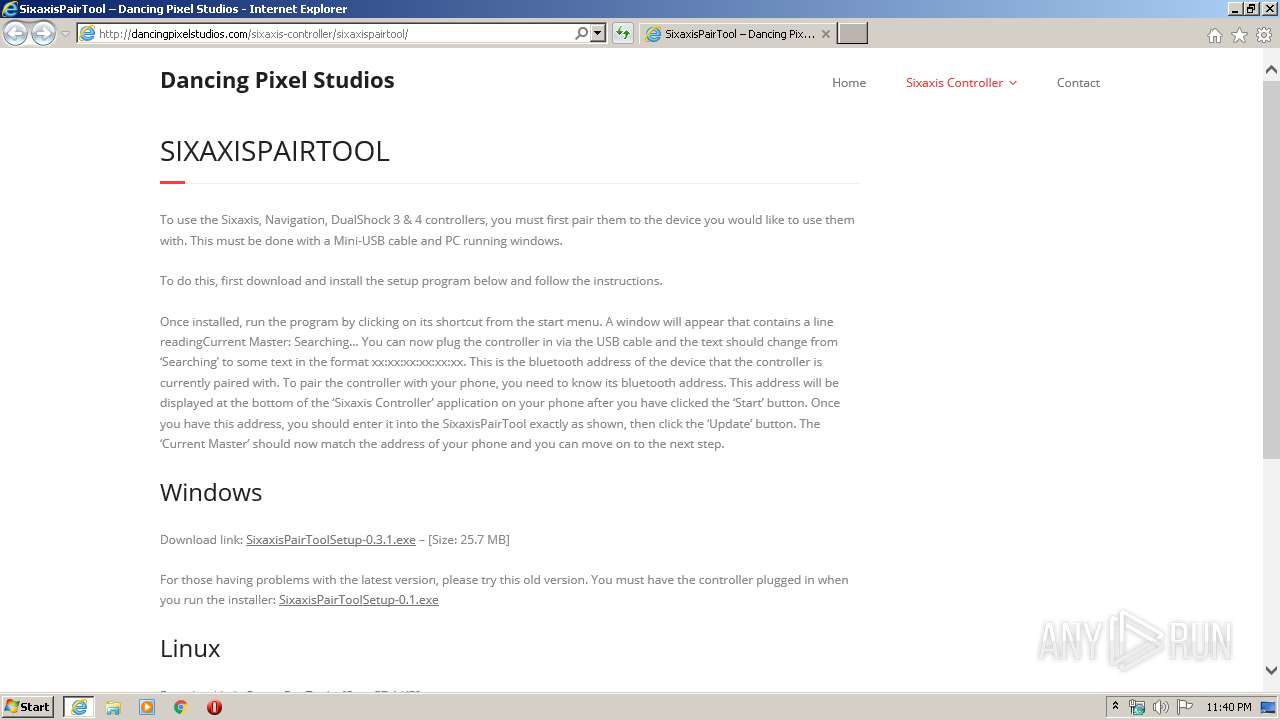1280x720 pixels.
Task: Click the page favicon in address bar
Action: [87, 34]
